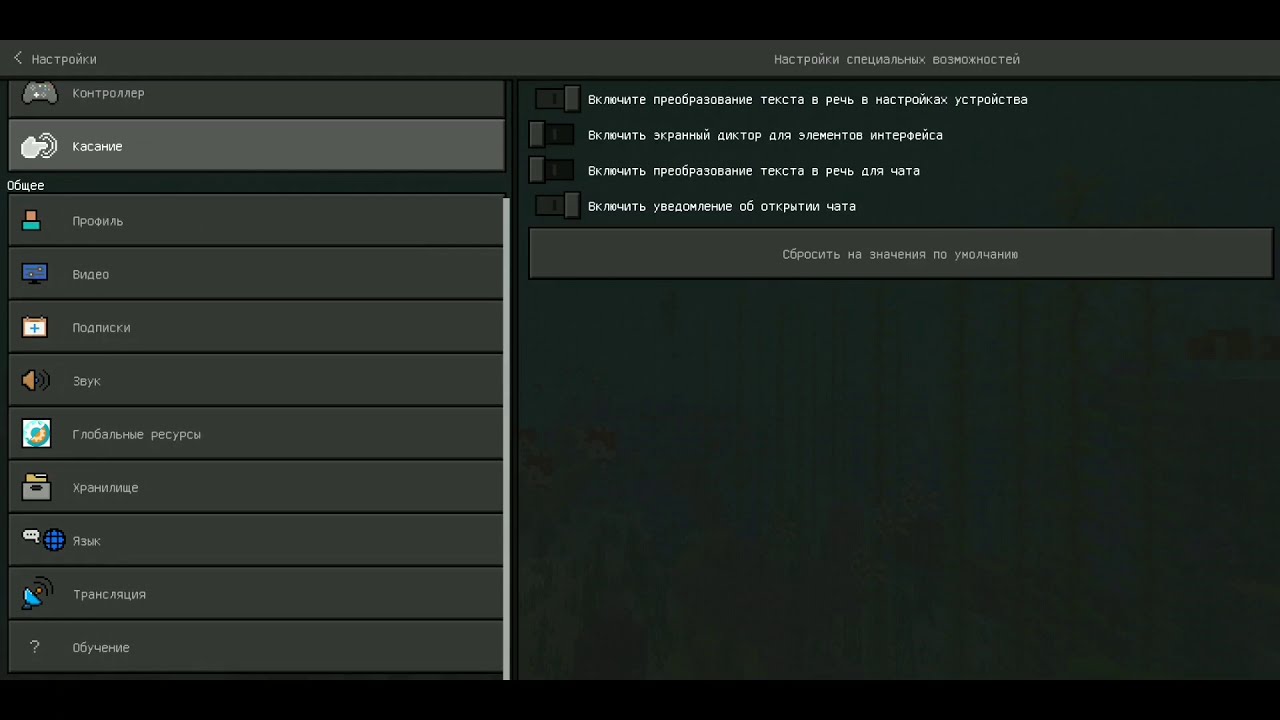Enable screen narrator for interface elements

click(552, 135)
